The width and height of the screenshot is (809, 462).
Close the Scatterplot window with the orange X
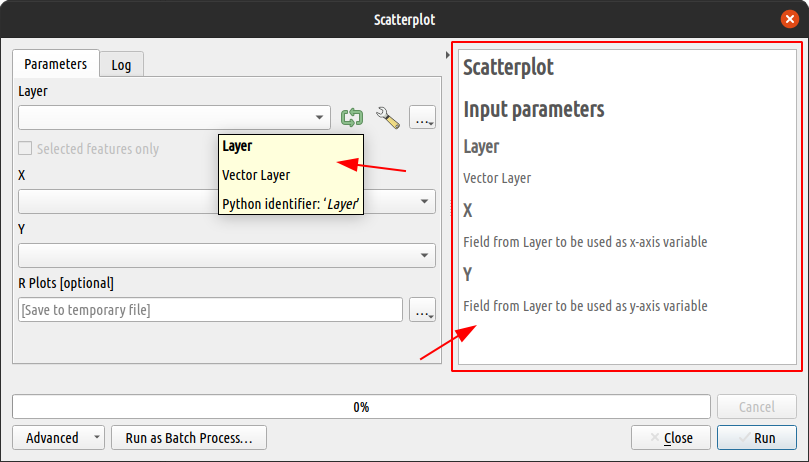click(790, 19)
